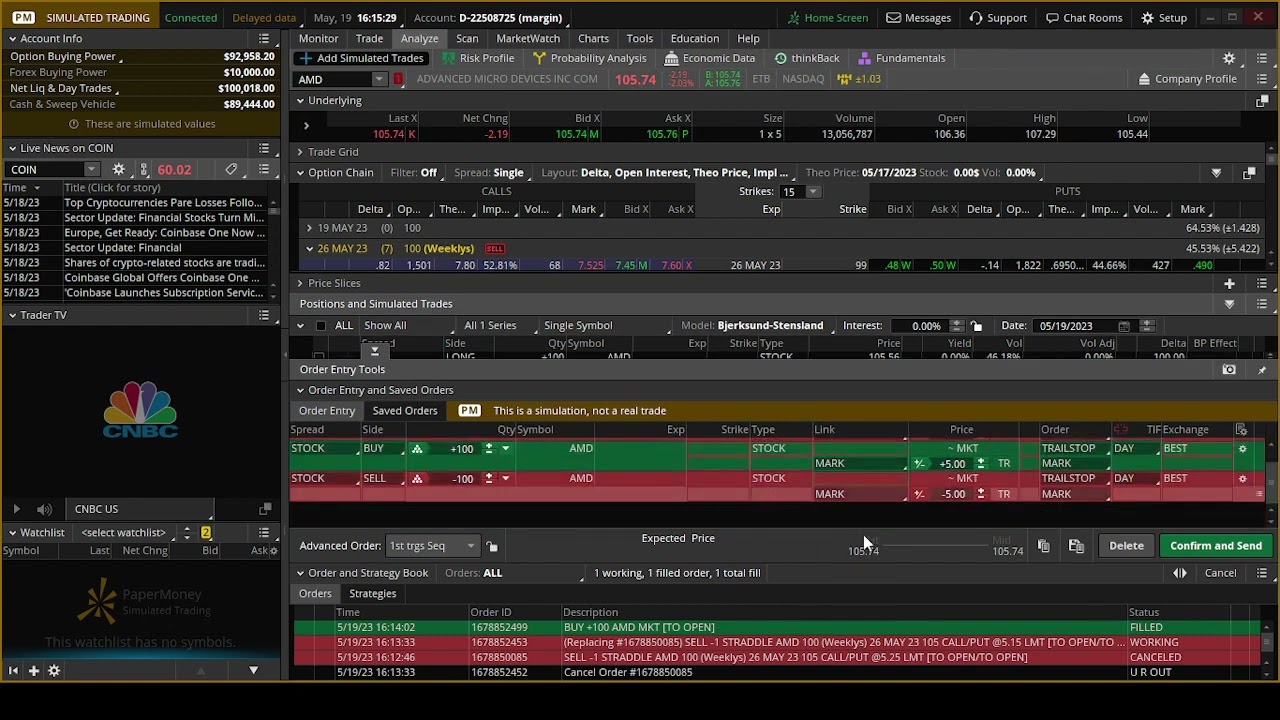This screenshot has width=1280, height=720.
Task: Play Trader TV CNBC video
Action: point(16,510)
